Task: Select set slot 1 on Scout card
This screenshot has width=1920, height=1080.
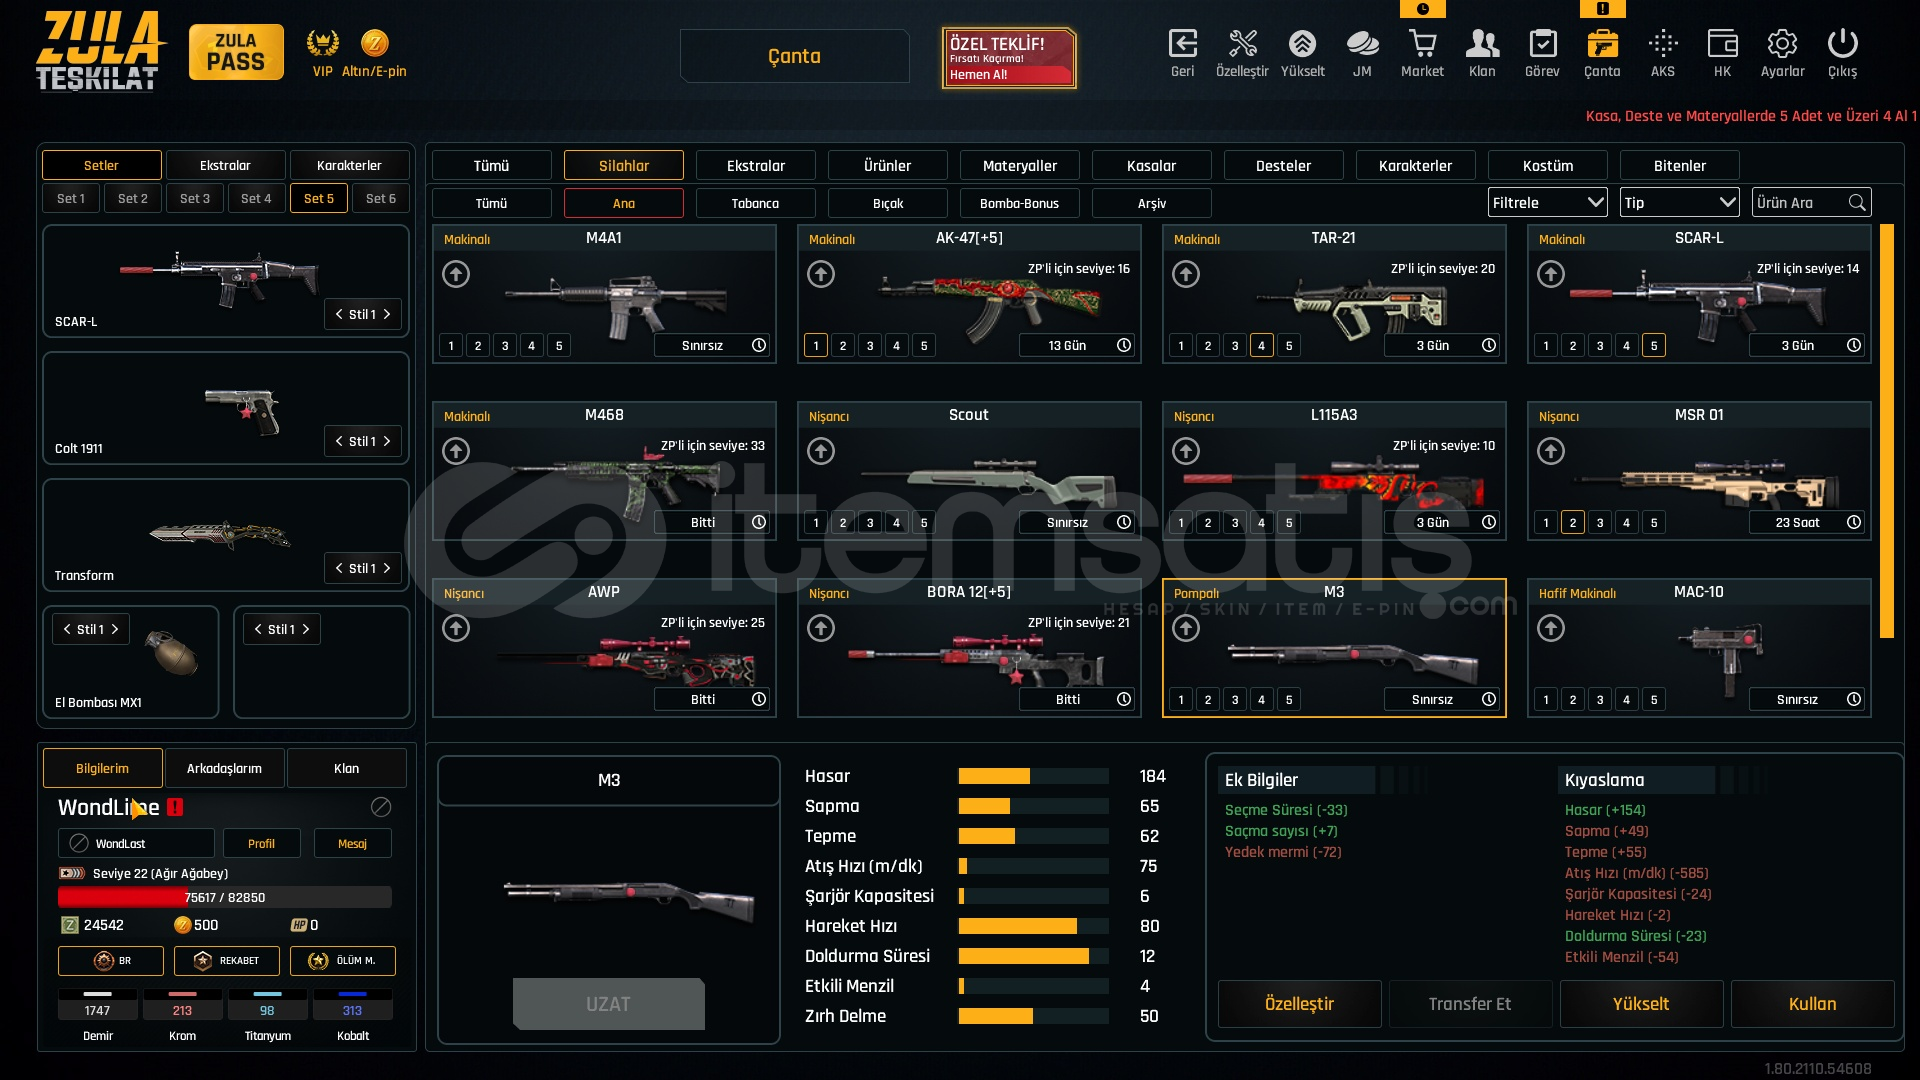Action: (x=816, y=523)
